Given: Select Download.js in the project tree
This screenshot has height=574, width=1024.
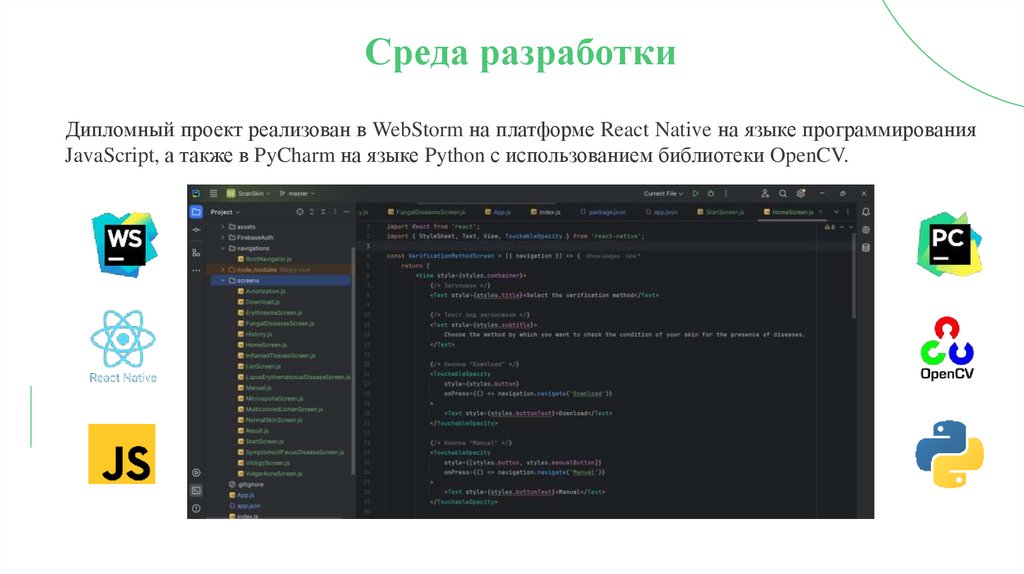Looking at the screenshot, I should coord(259,302).
